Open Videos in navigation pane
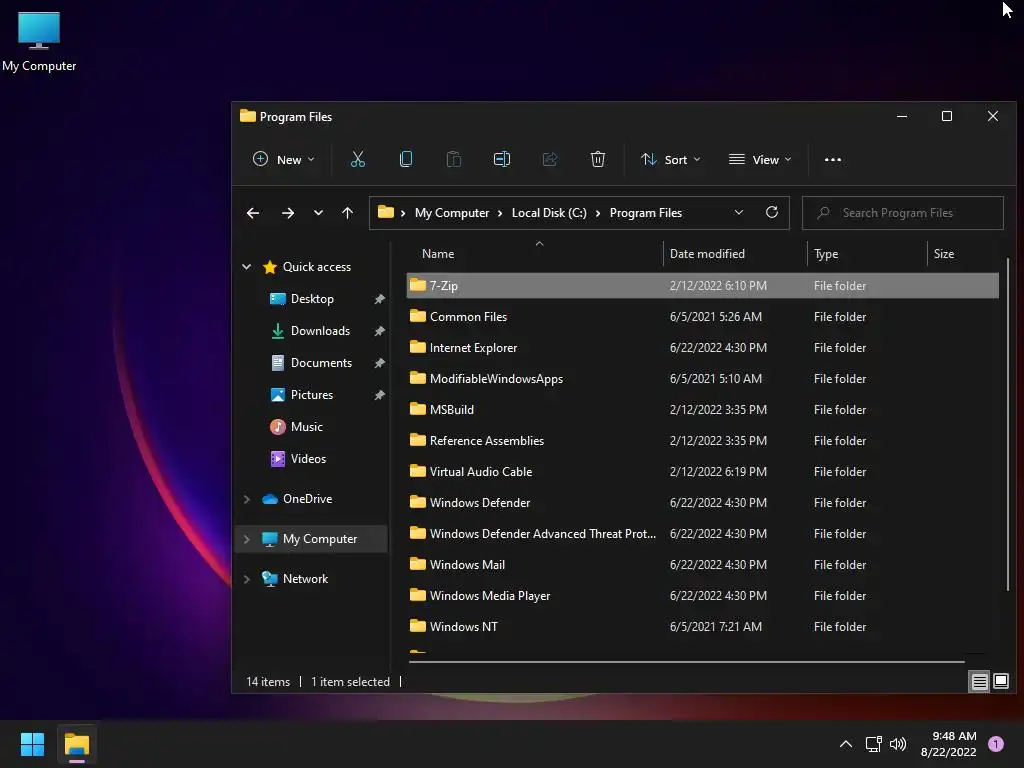Image resolution: width=1024 pixels, height=768 pixels. (x=308, y=459)
